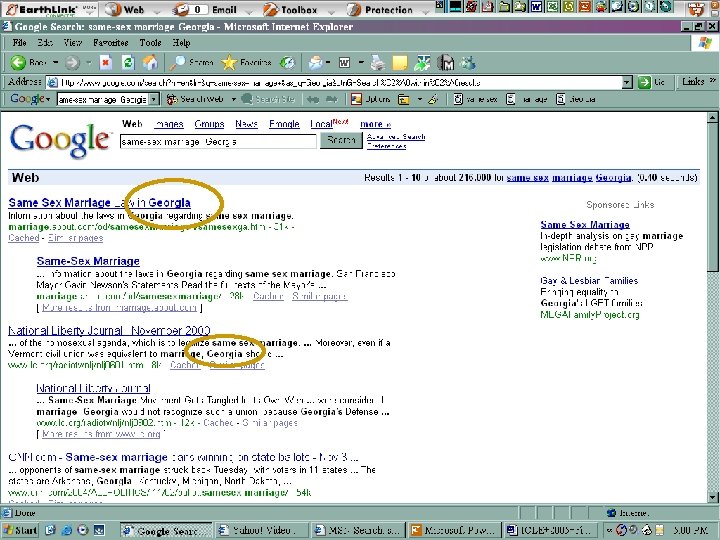The image size is (720, 540).
Task: Switch to the Groups search link
Action: pos(209,124)
